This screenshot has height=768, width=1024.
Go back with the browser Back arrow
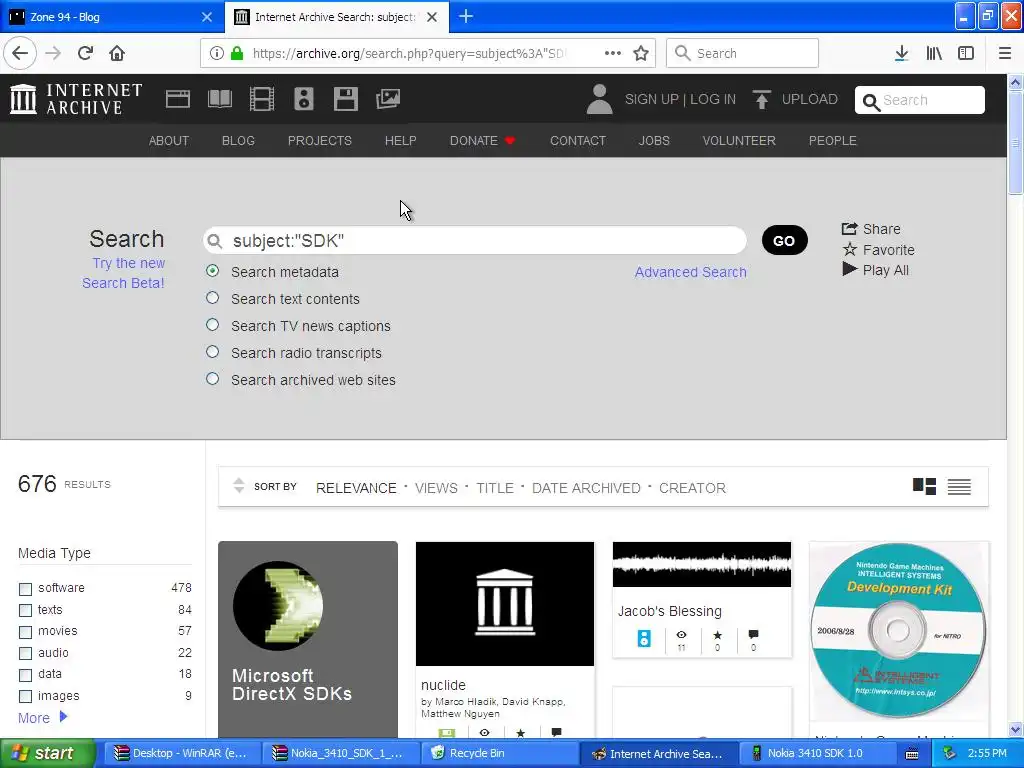click(x=20, y=53)
